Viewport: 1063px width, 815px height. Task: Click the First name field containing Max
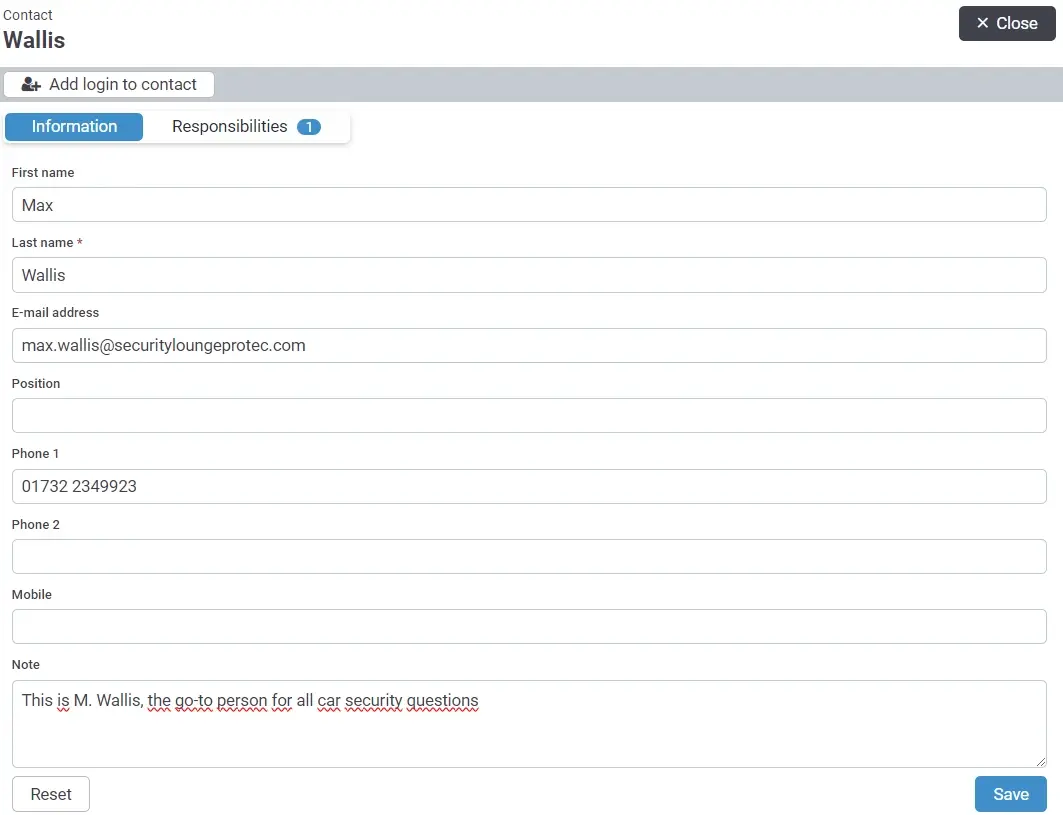point(528,205)
